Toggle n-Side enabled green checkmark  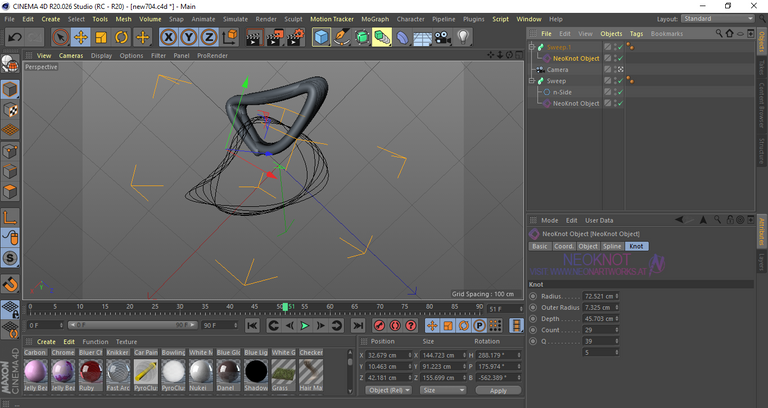(x=621, y=92)
